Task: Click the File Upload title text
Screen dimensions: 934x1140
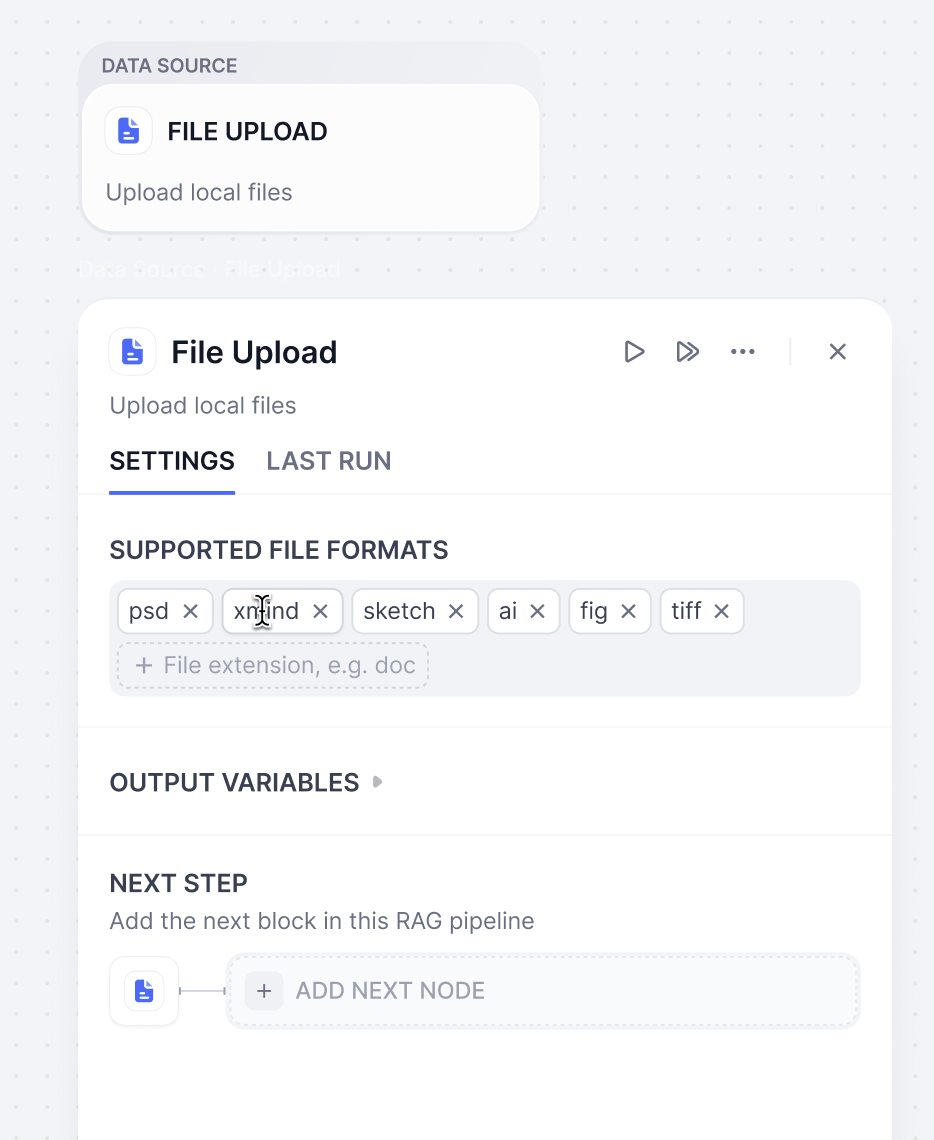Action: click(254, 352)
